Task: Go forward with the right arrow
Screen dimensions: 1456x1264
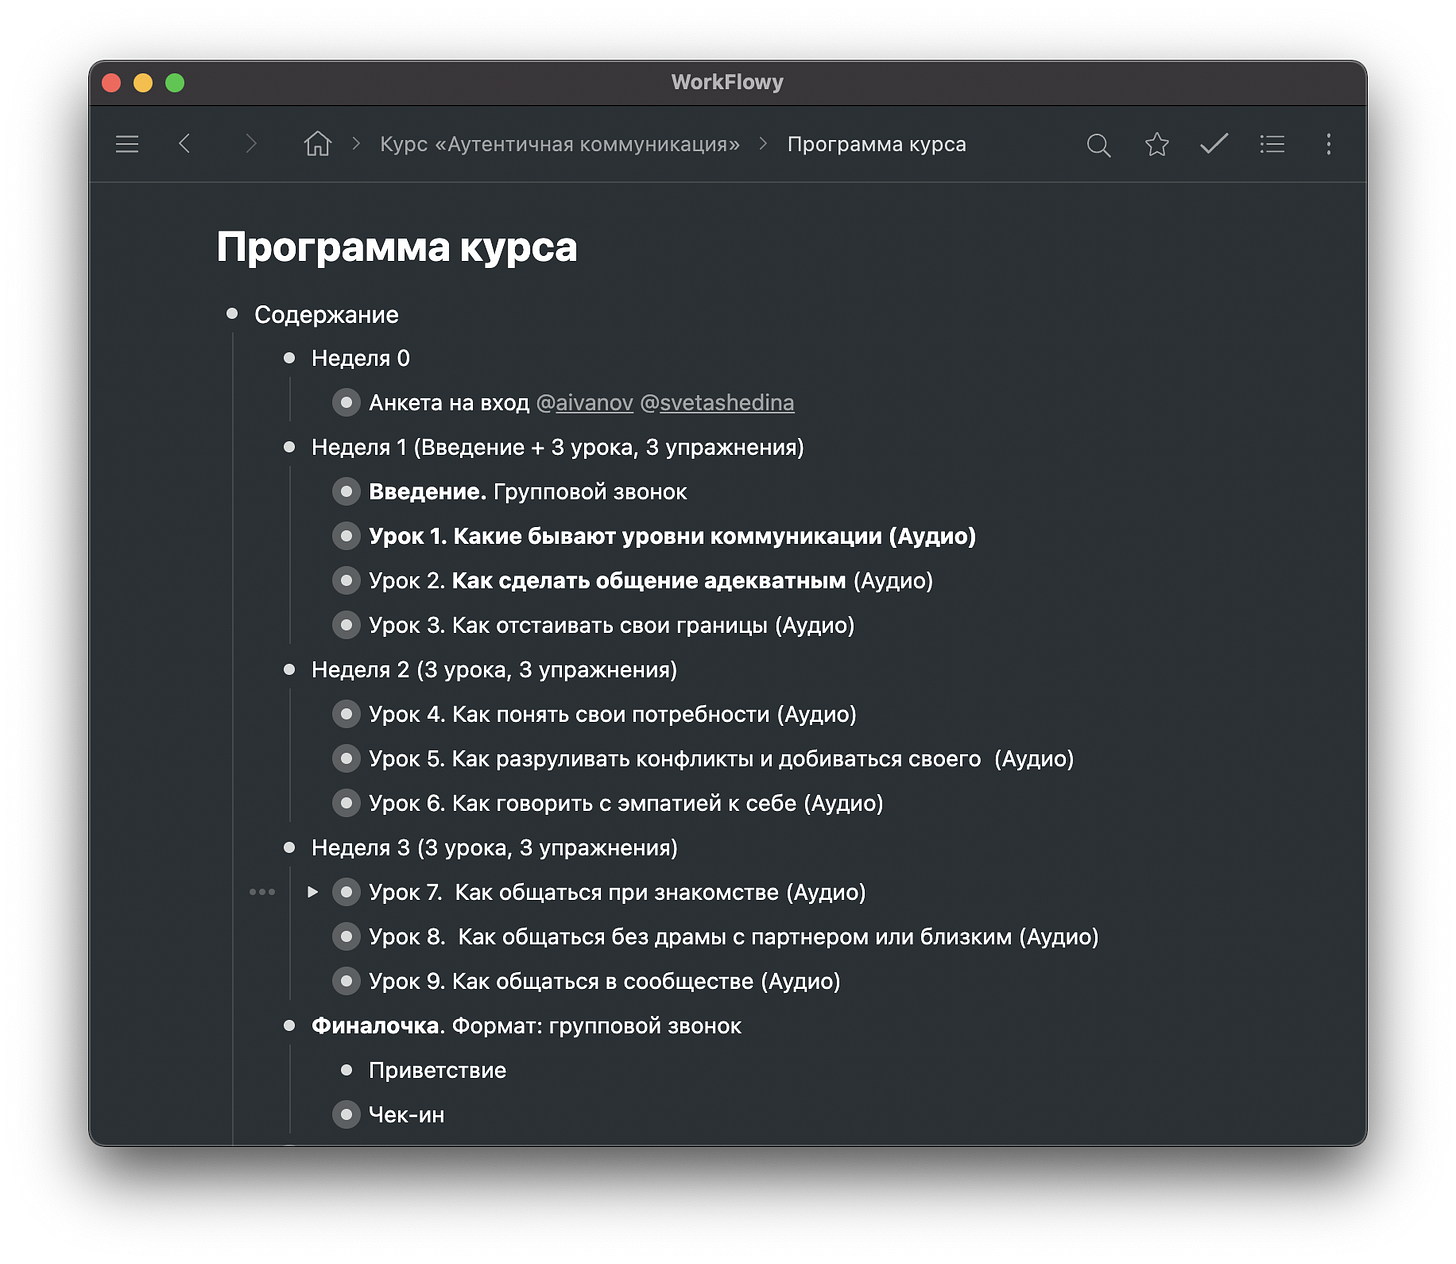Action: click(251, 144)
